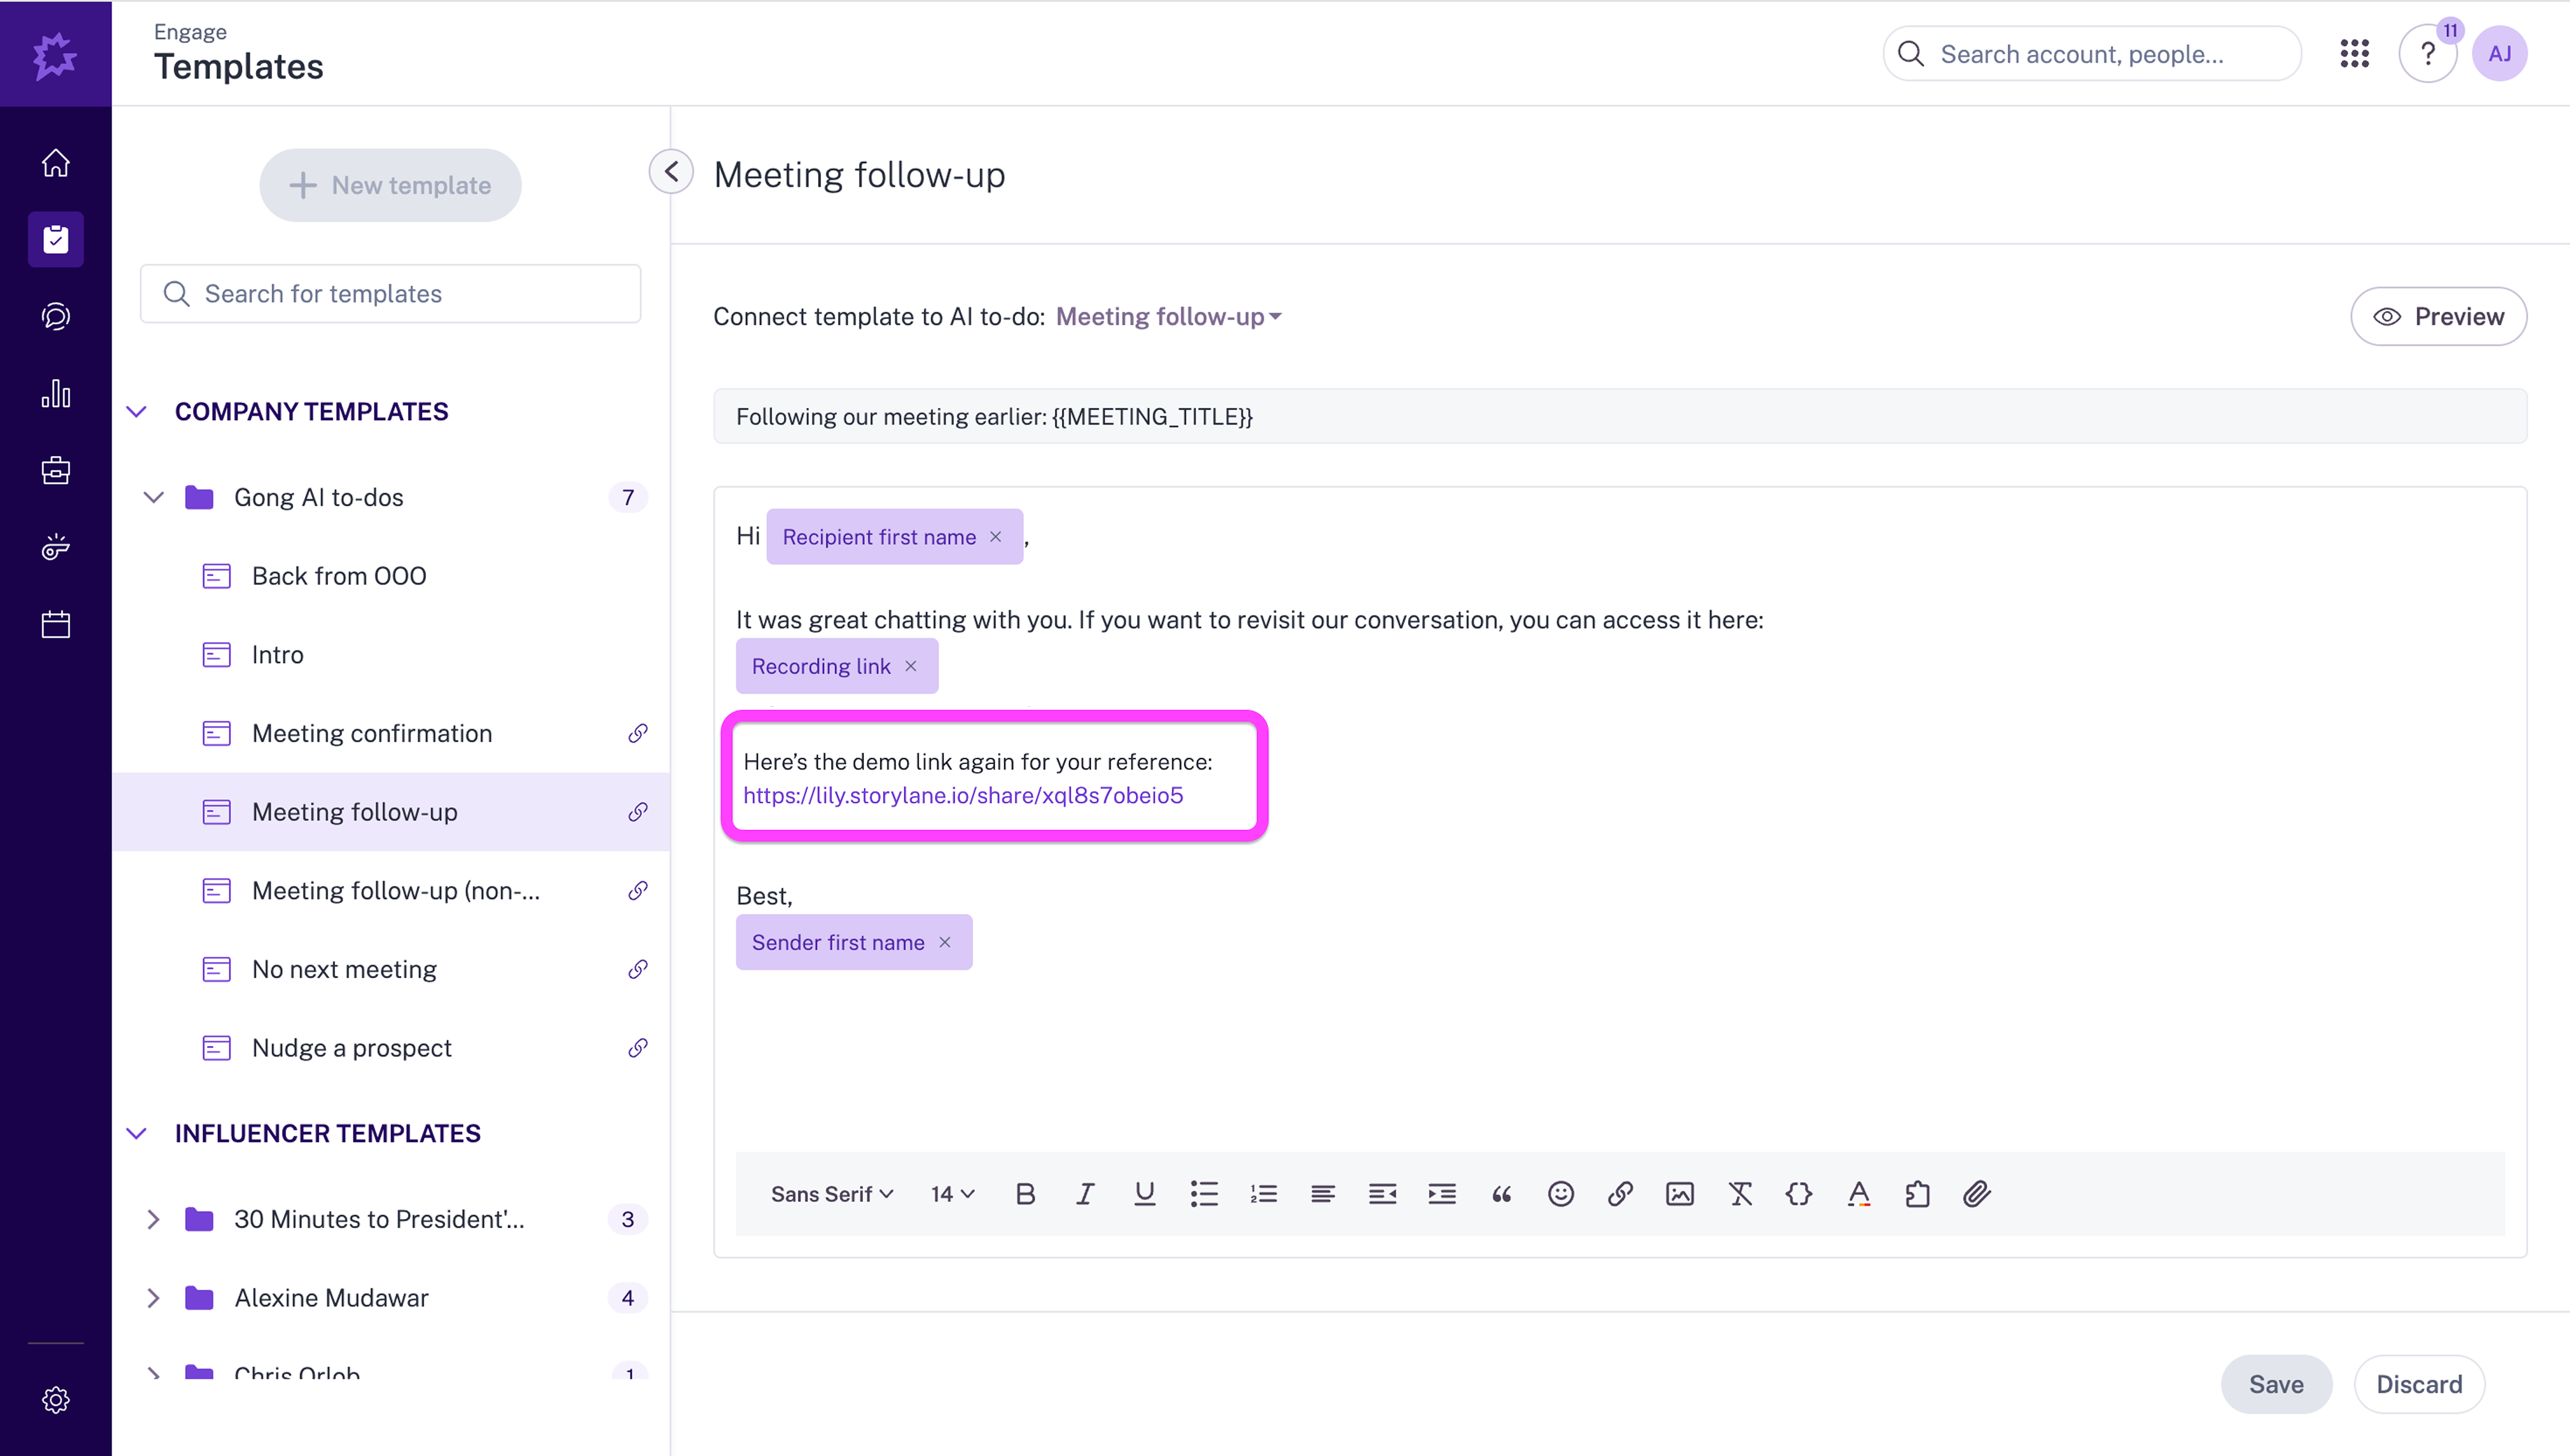Screen dimensions: 2570x1456
Task: Click the Search for templates field
Action: (x=391, y=293)
